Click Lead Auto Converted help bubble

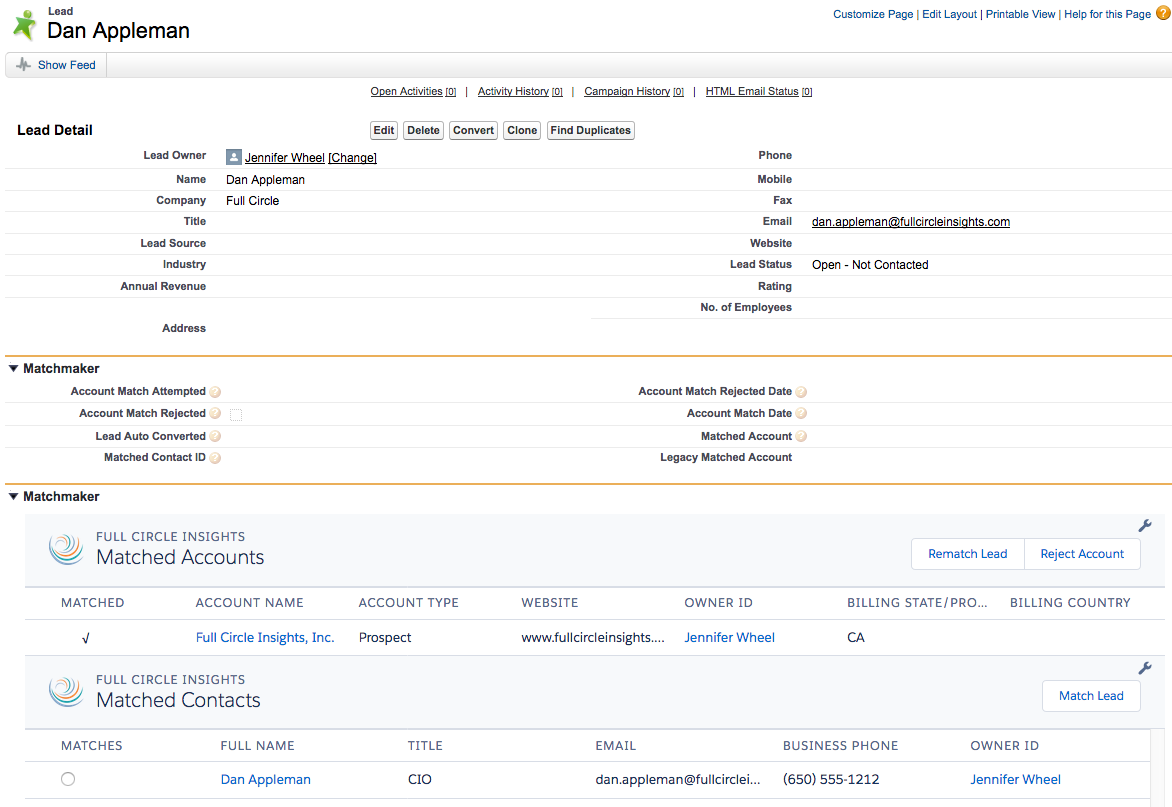click(215, 436)
